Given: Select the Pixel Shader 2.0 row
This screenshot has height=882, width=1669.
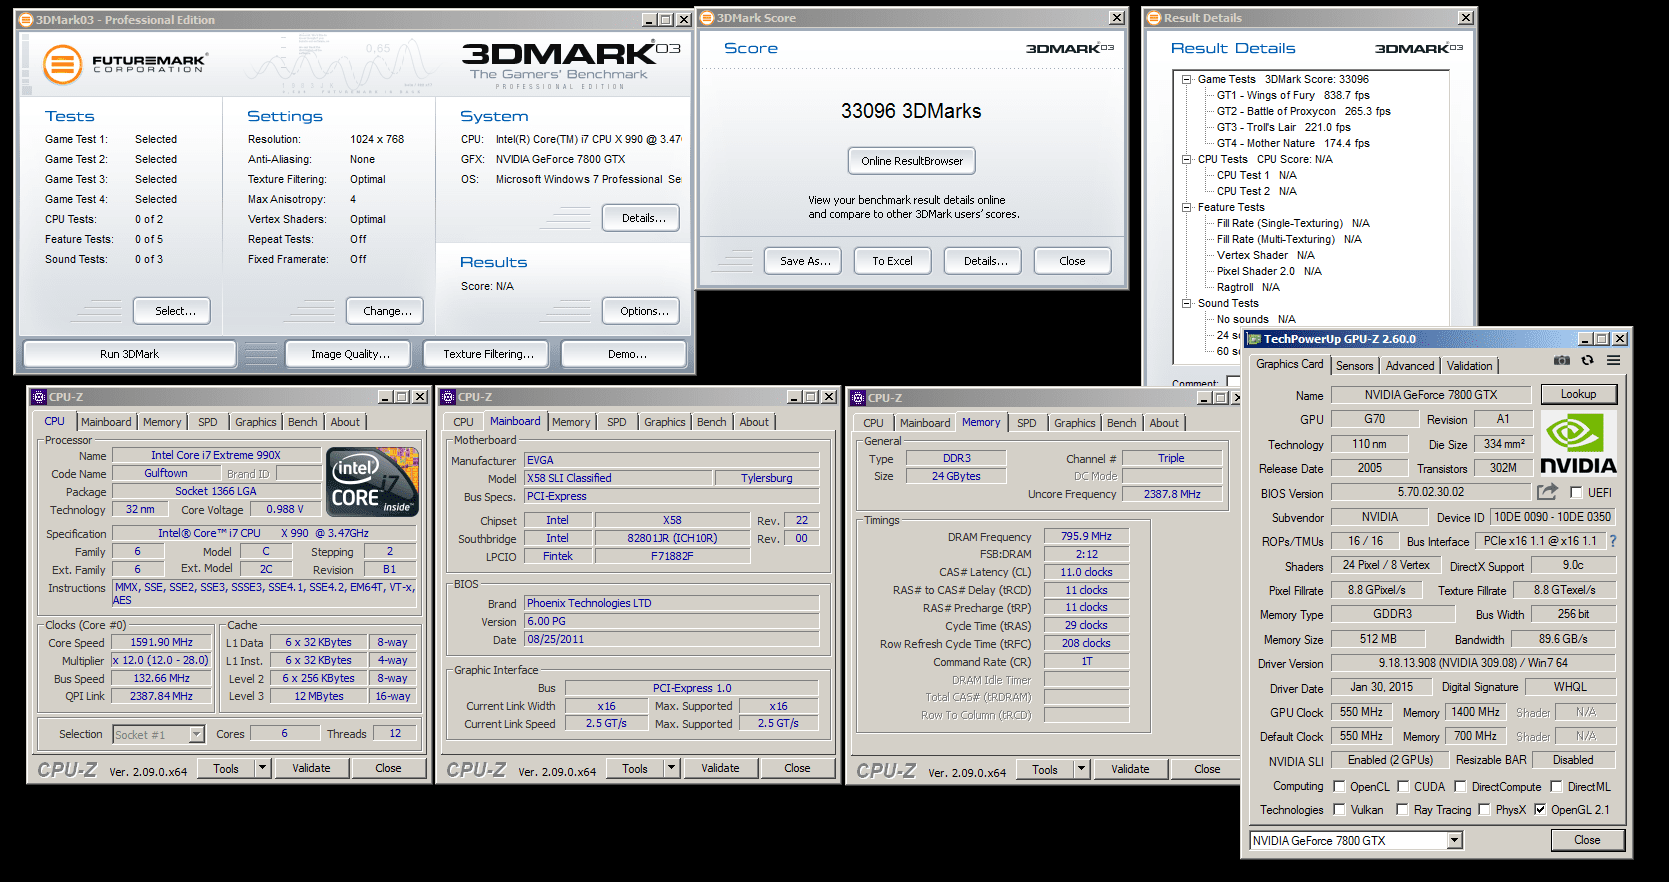Looking at the screenshot, I should [x=1269, y=271].
